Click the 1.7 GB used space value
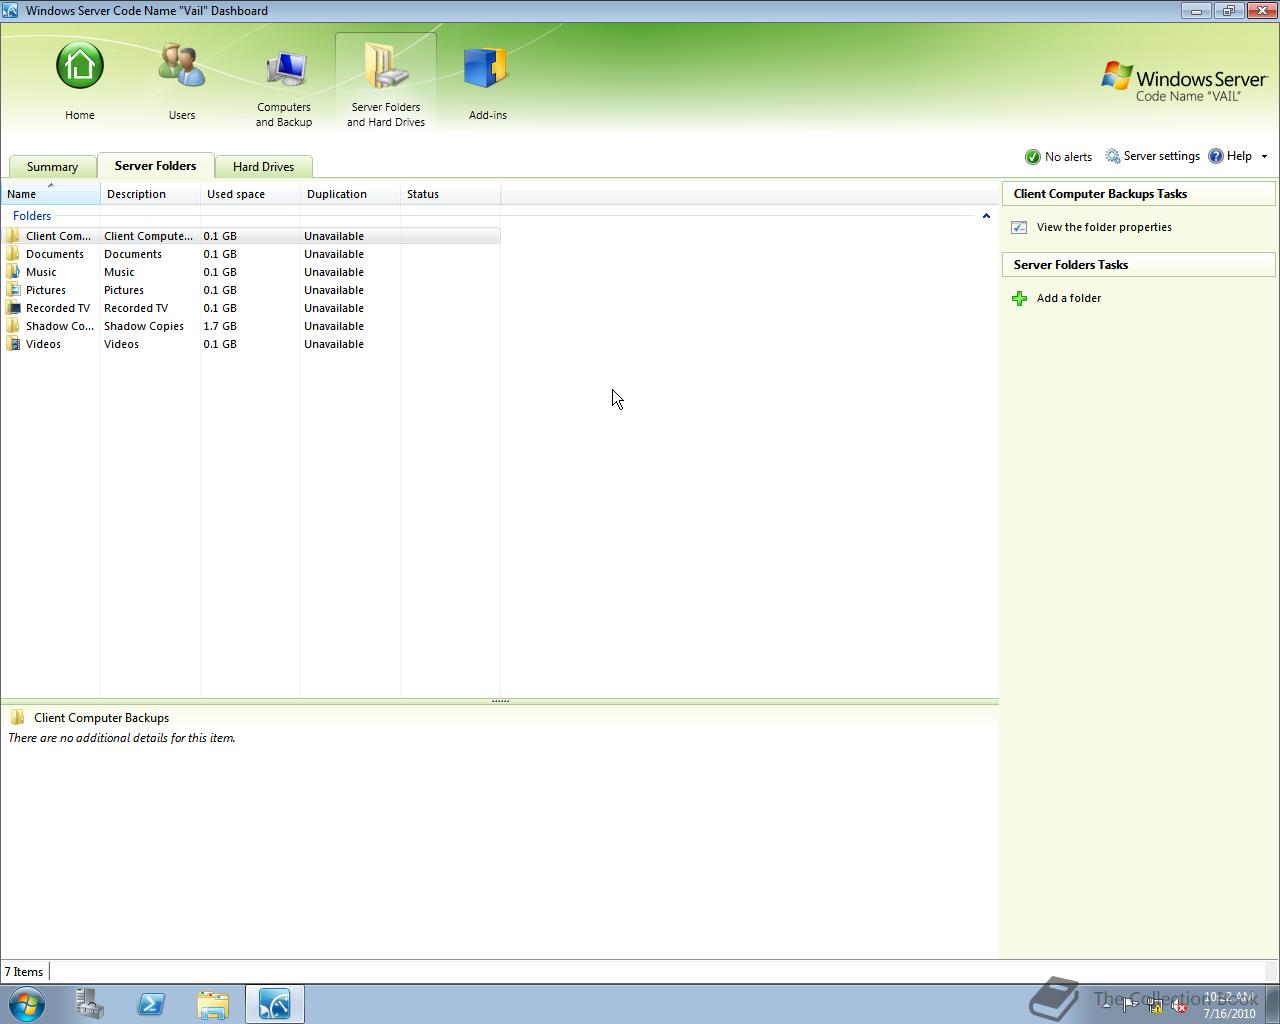This screenshot has width=1280, height=1024. click(220, 326)
